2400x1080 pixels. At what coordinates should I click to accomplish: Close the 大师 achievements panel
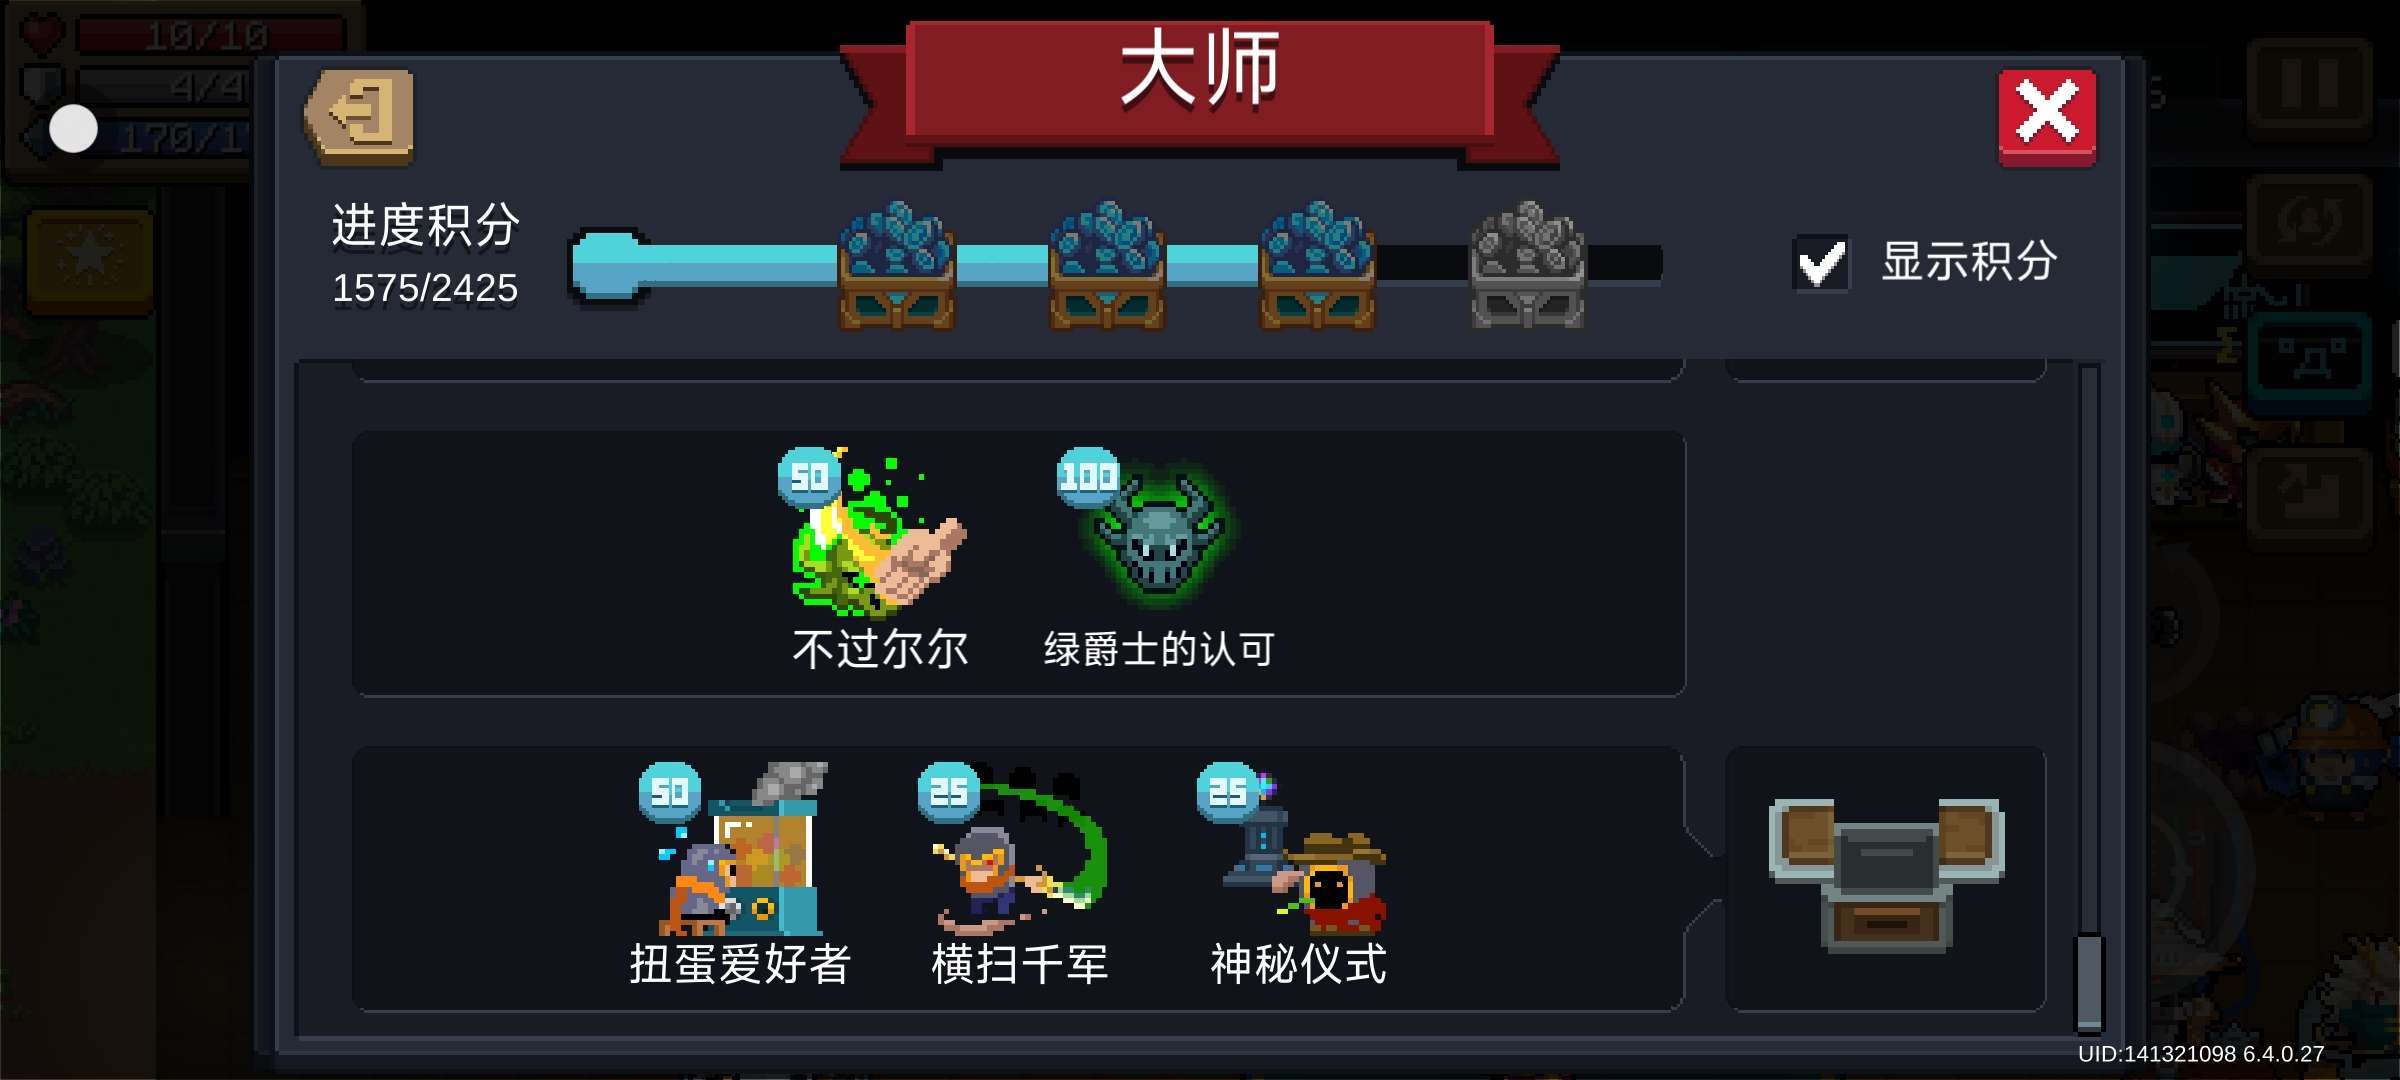(2047, 117)
